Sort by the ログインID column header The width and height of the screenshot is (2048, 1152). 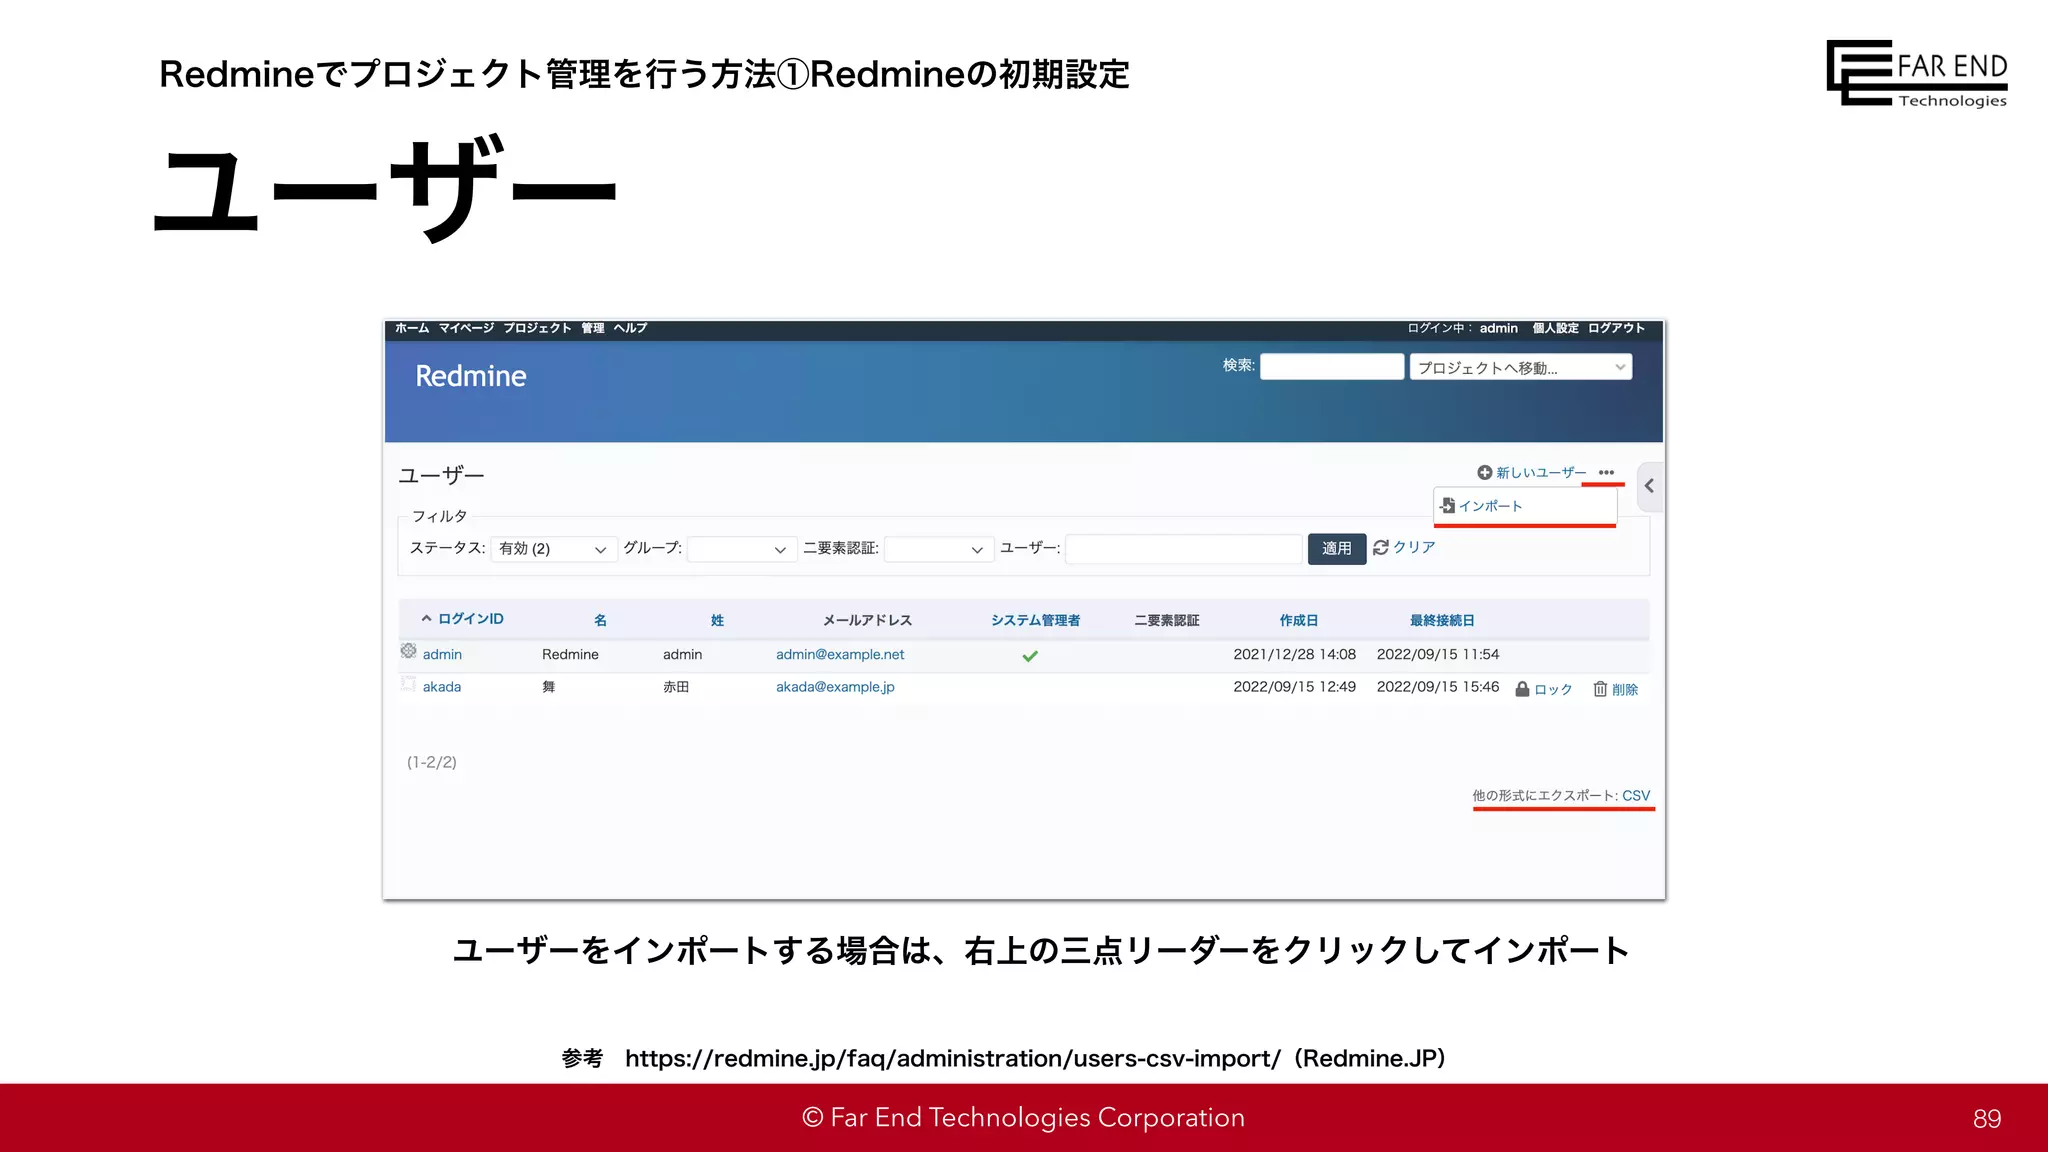[x=470, y=619]
